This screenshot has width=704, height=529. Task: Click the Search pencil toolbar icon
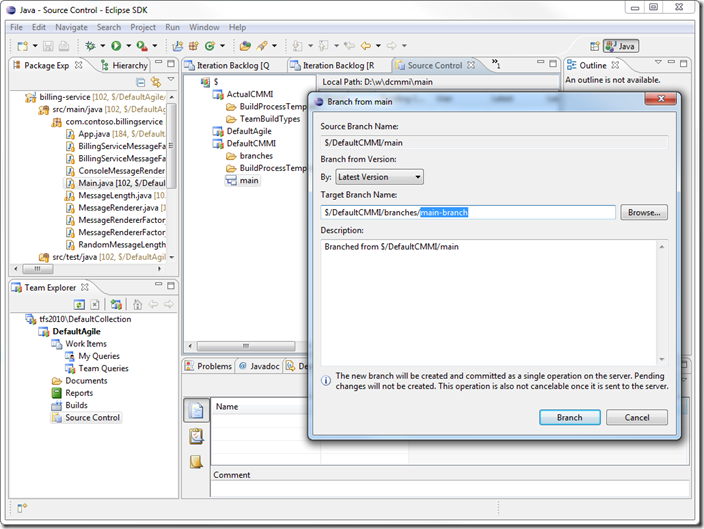coord(262,46)
